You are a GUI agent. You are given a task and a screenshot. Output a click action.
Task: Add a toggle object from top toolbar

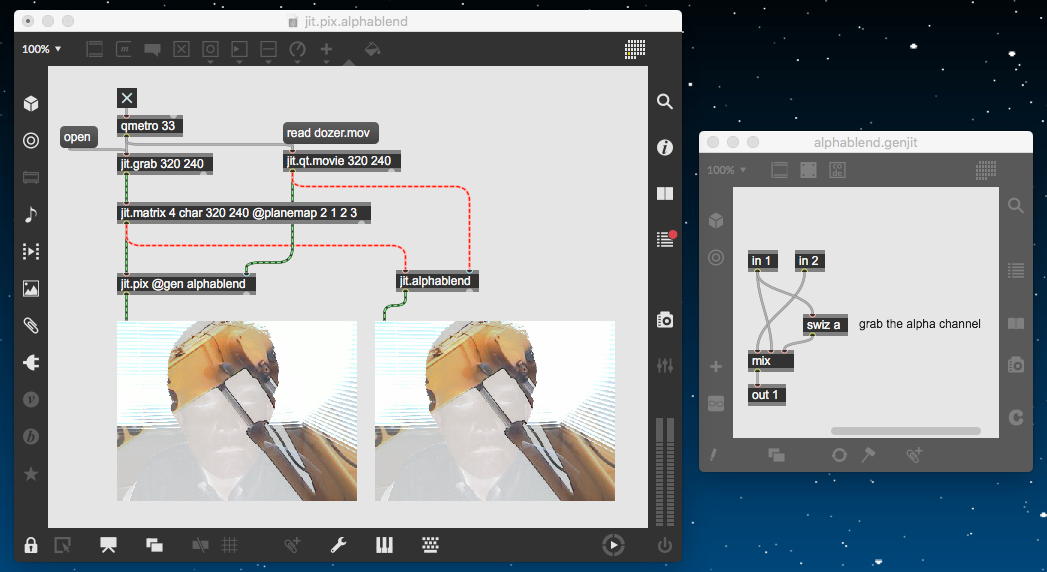182,49
